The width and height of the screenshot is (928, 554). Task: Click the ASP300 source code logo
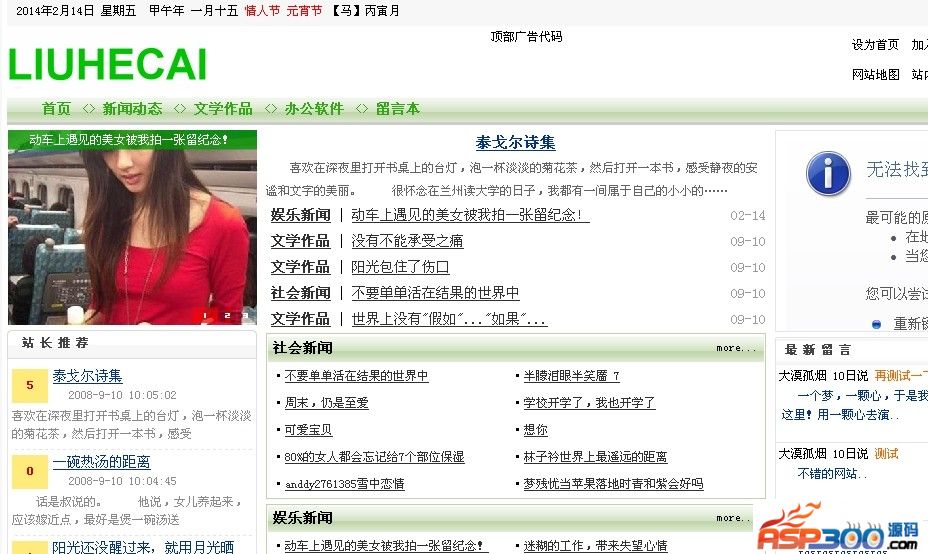pyautogui.click(x=838, y=529)
